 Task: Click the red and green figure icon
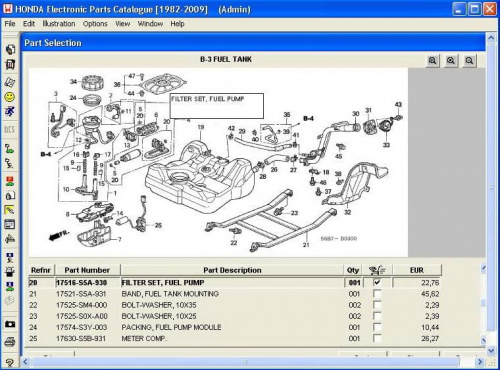point(10,181)
